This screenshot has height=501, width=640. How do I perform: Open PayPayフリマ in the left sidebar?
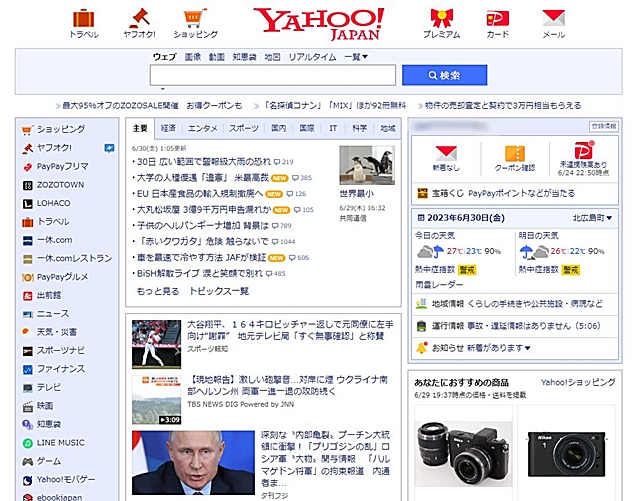click(62, 166)
